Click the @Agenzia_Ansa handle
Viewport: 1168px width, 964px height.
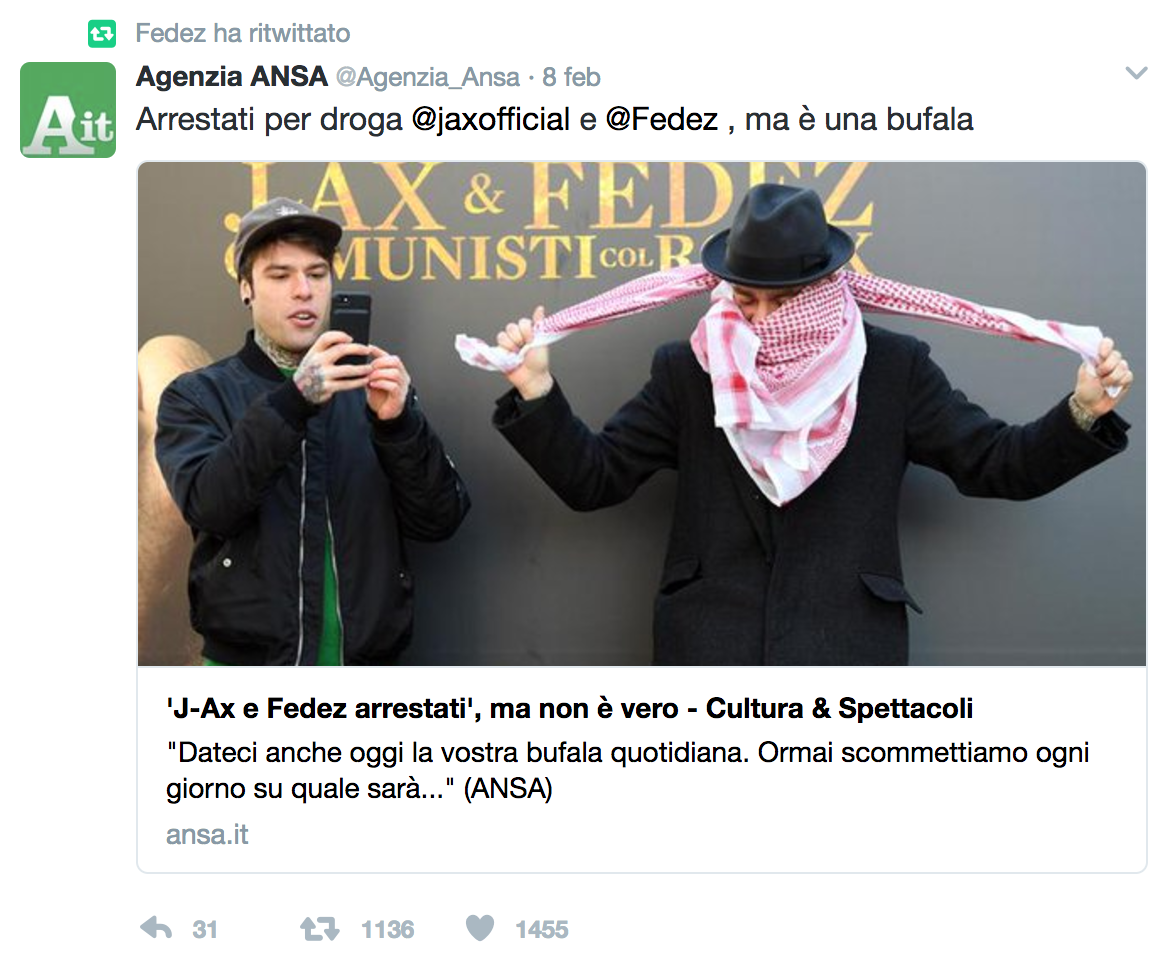(428, 77)
